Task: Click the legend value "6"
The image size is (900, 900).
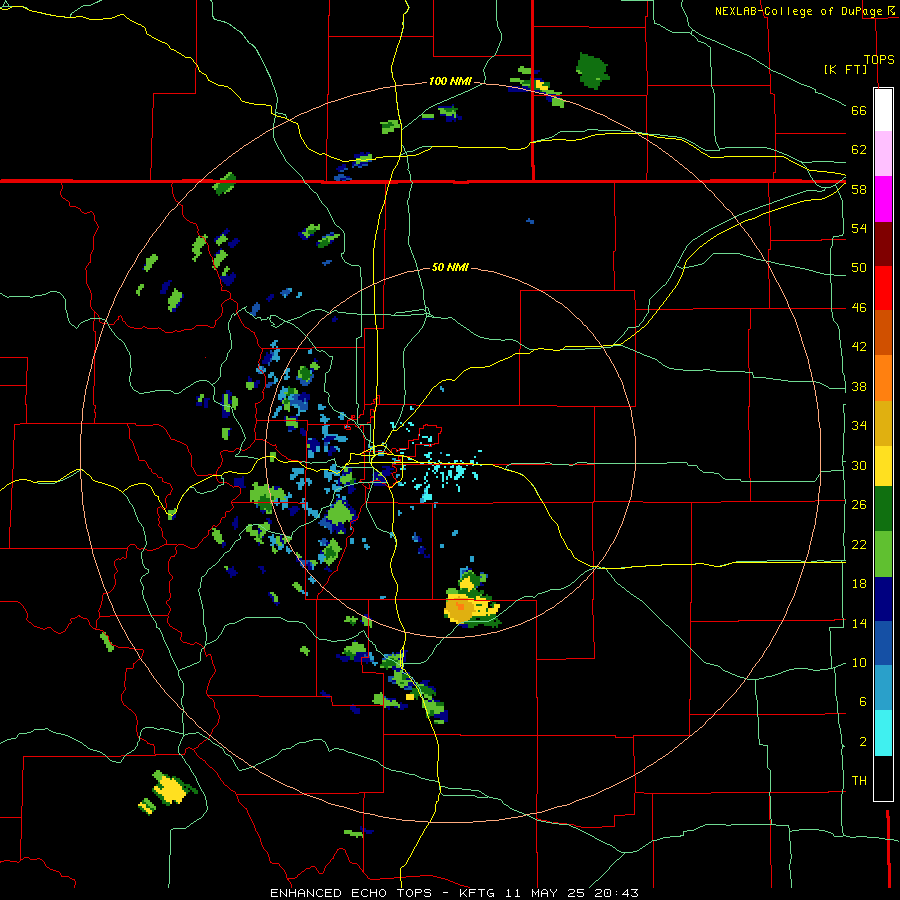Action: point(862,702)
